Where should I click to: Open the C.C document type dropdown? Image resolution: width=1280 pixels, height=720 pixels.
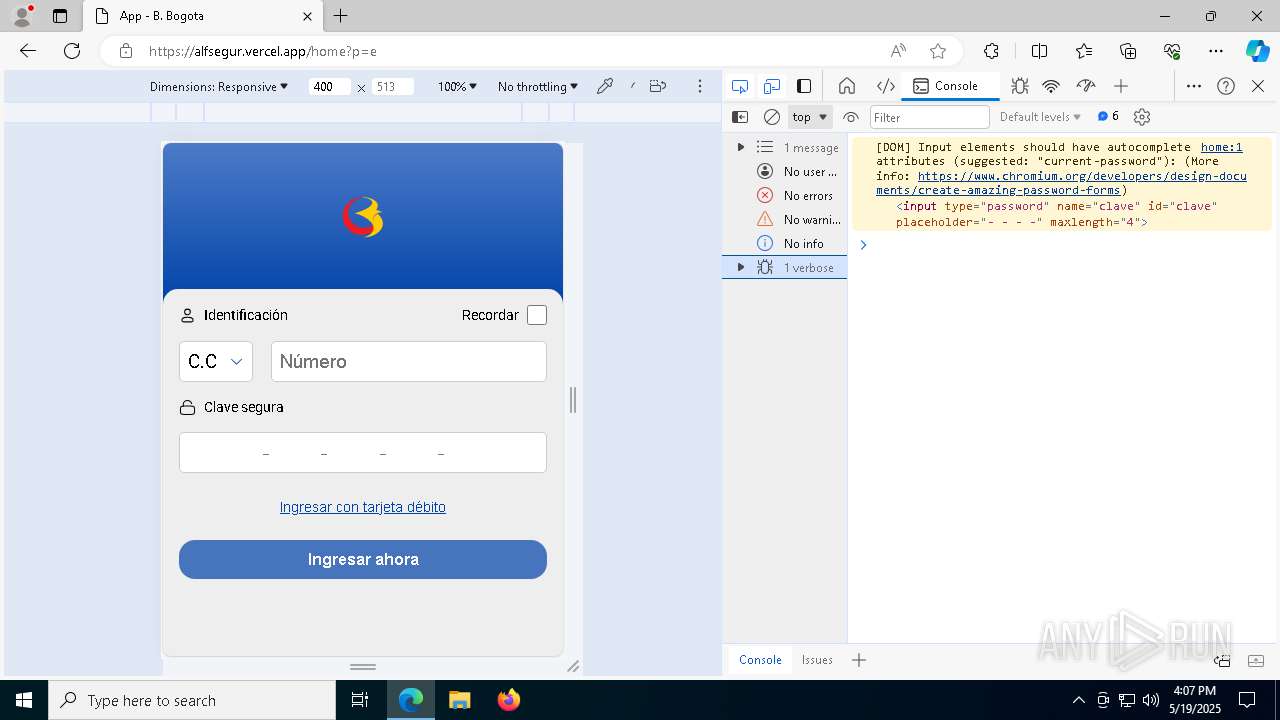click(x=216, y=361)
